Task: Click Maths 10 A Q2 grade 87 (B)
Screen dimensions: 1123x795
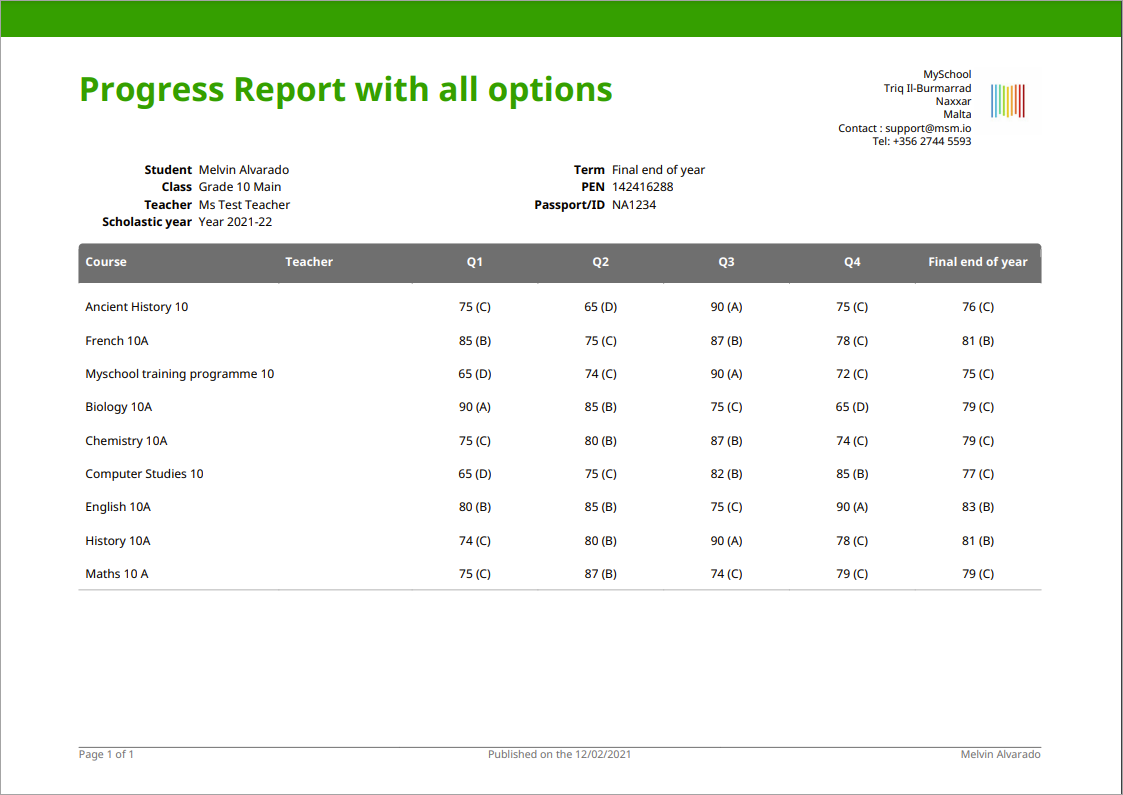Action: pos(600,574)
